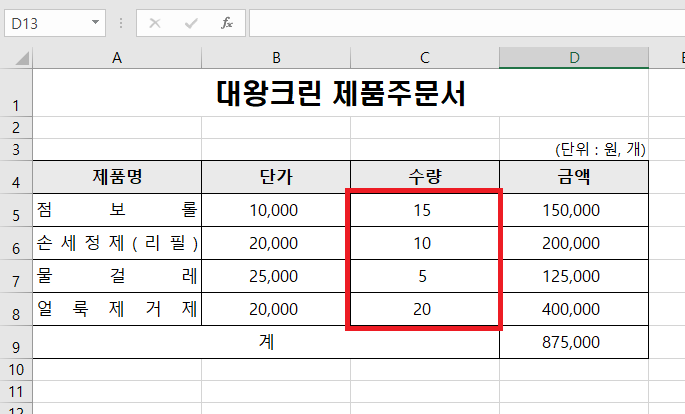Screen dimensions: 685x414
Task: Click the 20,000 price cell in 얼룩제거제 row
Action: (x=276, y=309)
